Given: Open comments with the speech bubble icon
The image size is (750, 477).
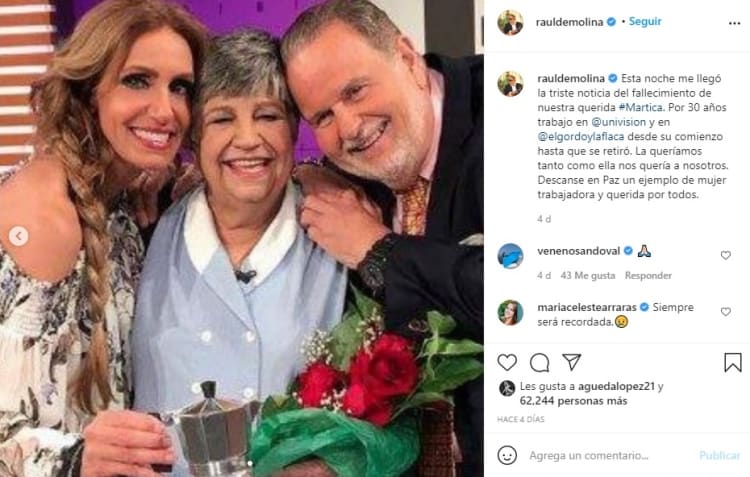Looking at the screenshot, I should pos(540,363).
